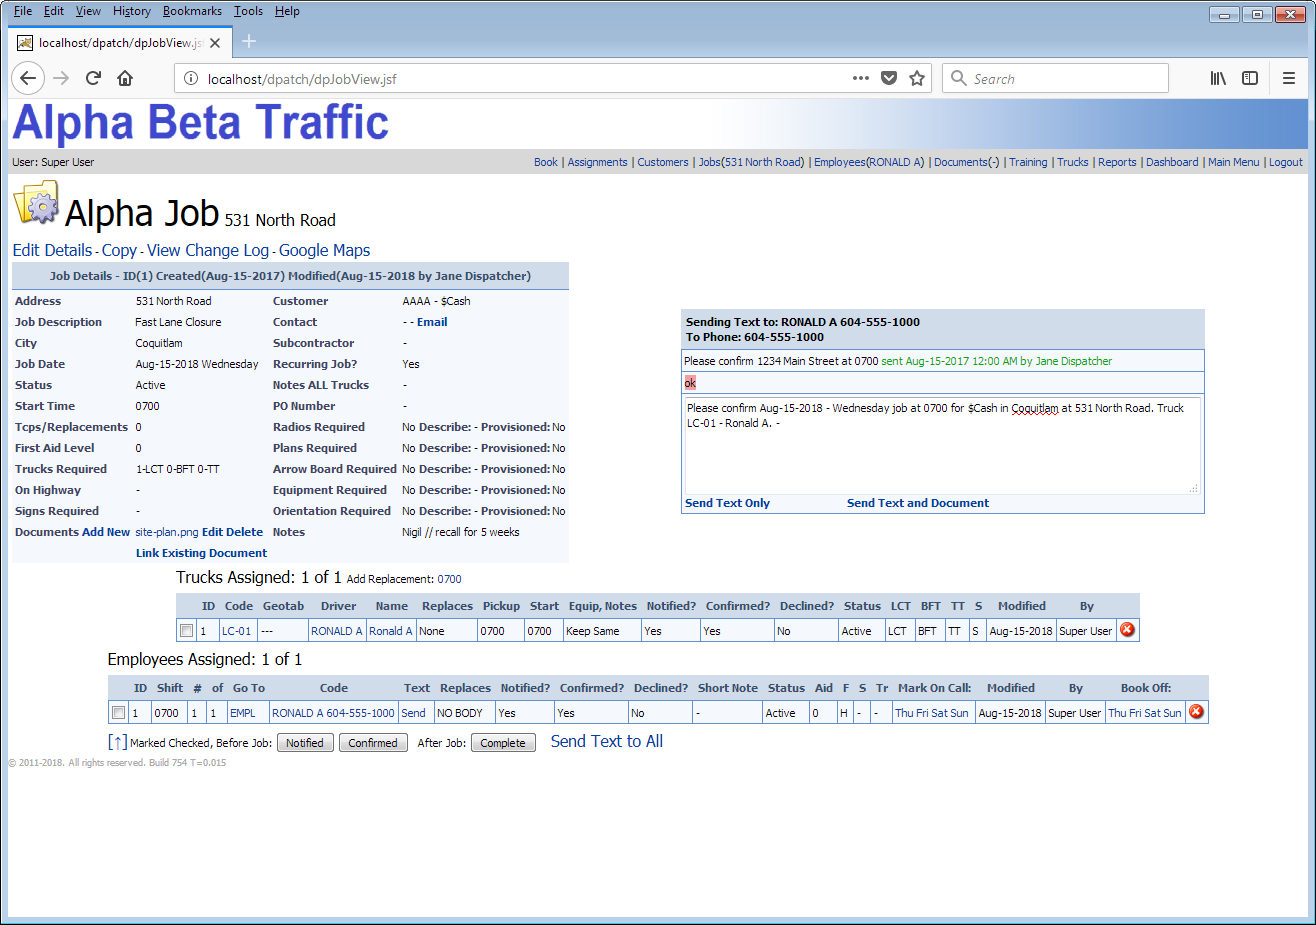Click Documents Add New link
Viewport: 1316px width, 925px height.
coord(106,532)
